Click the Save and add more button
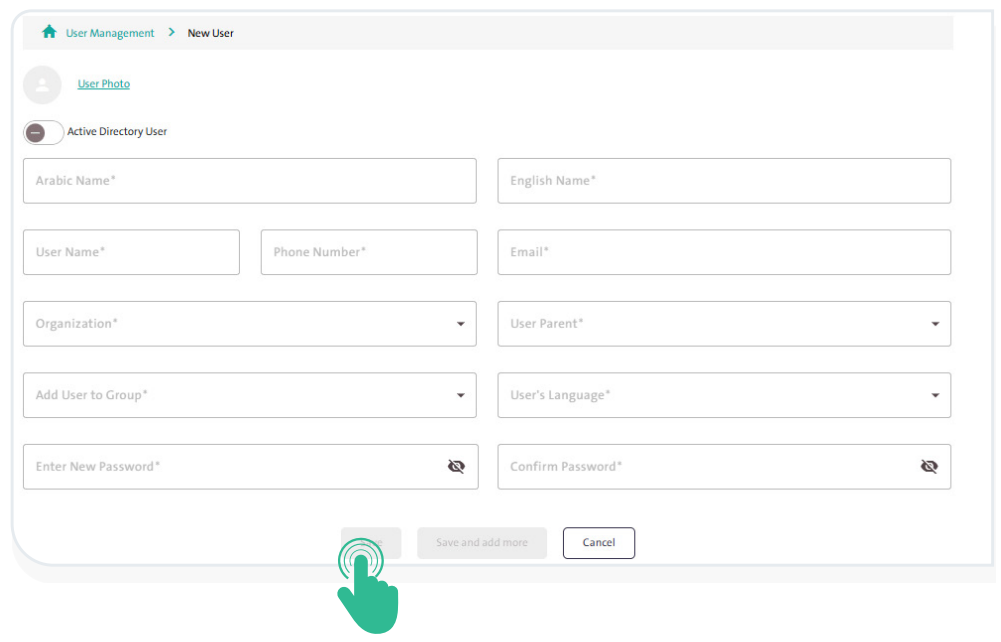The image size is (1001, 642). tap(481, 543)
